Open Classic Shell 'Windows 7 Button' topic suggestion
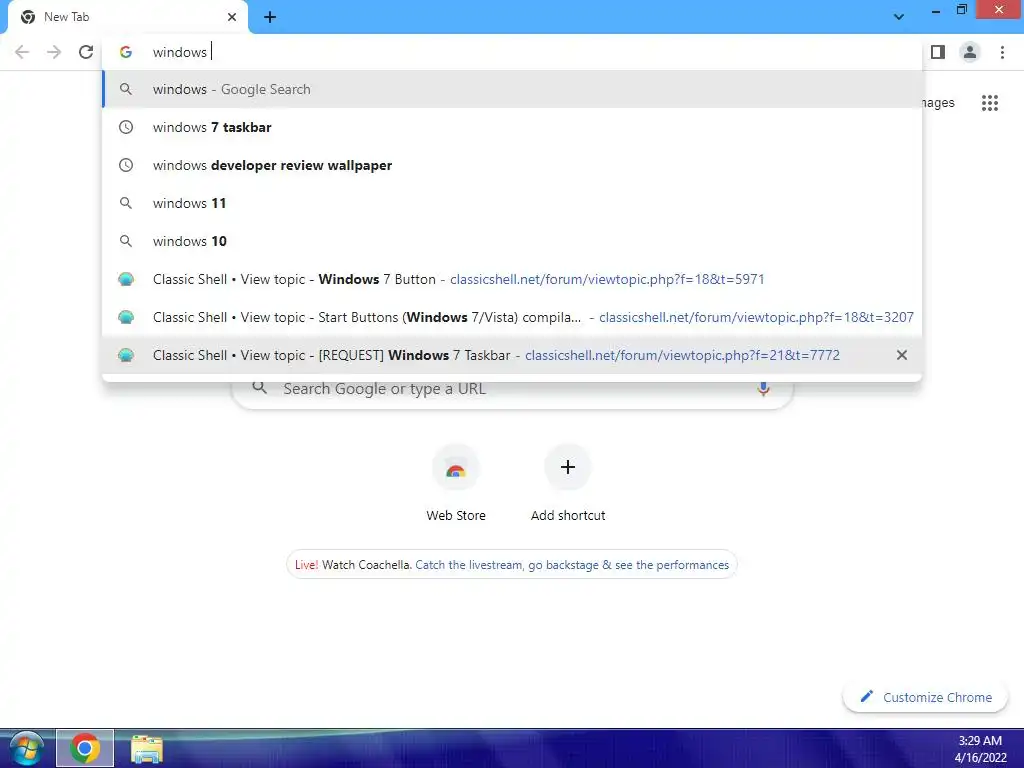The image size is (1024, 768). pos(513,279)
